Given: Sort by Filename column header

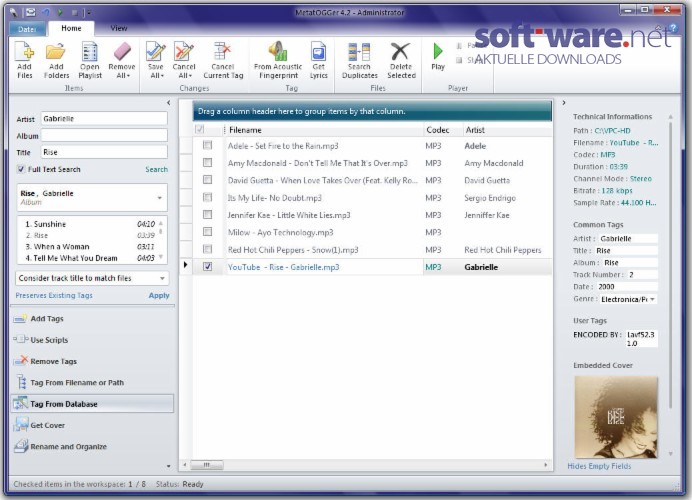Looking at the screenshot, I should click(324, 130).
